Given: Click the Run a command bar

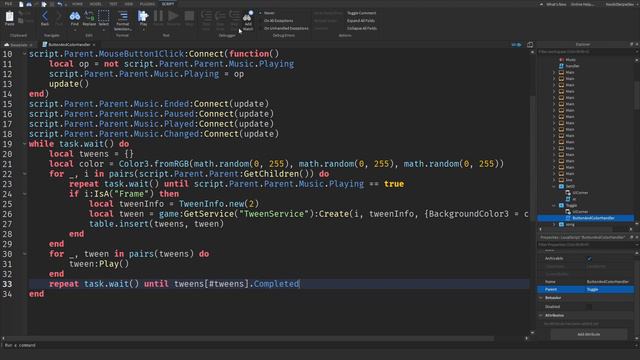Looking at the screenshot, I should coord(318,345).
